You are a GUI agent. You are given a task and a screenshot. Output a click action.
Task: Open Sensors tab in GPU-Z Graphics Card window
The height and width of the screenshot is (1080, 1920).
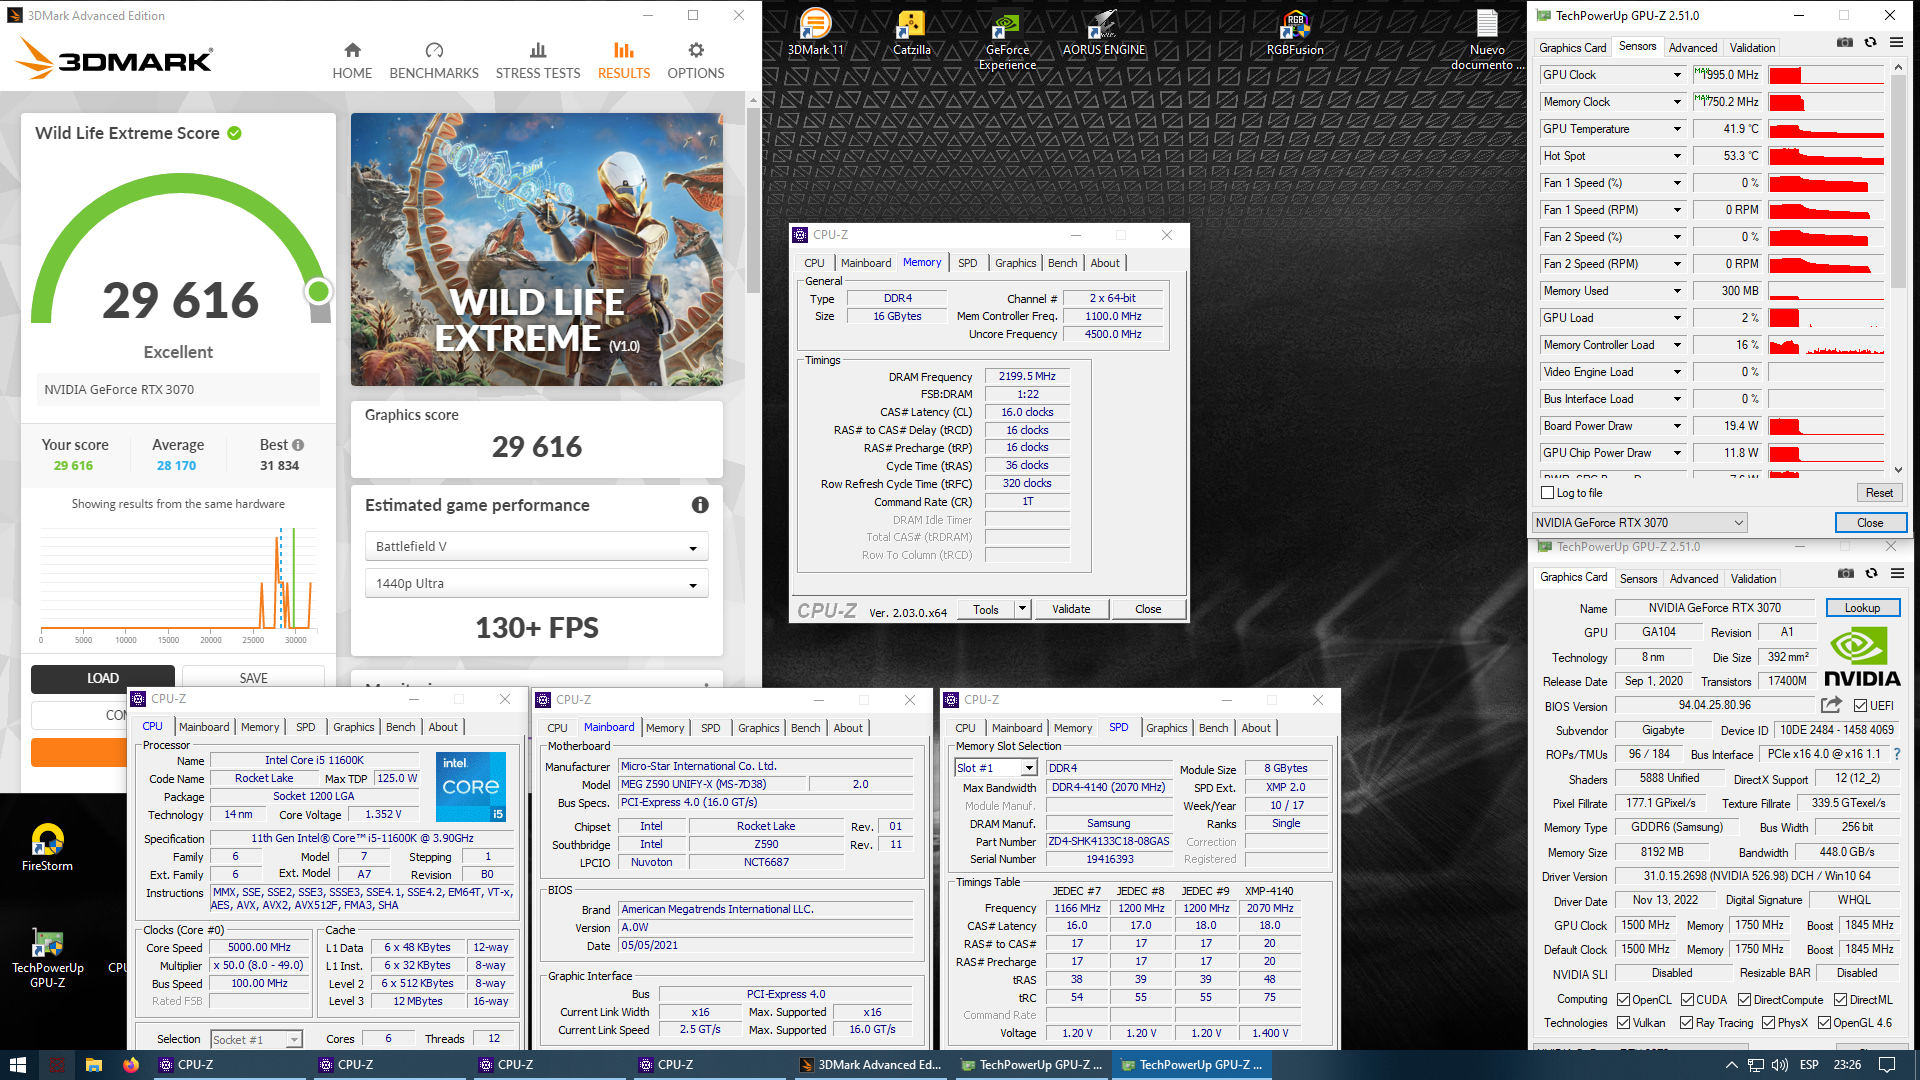(1638, 579)
